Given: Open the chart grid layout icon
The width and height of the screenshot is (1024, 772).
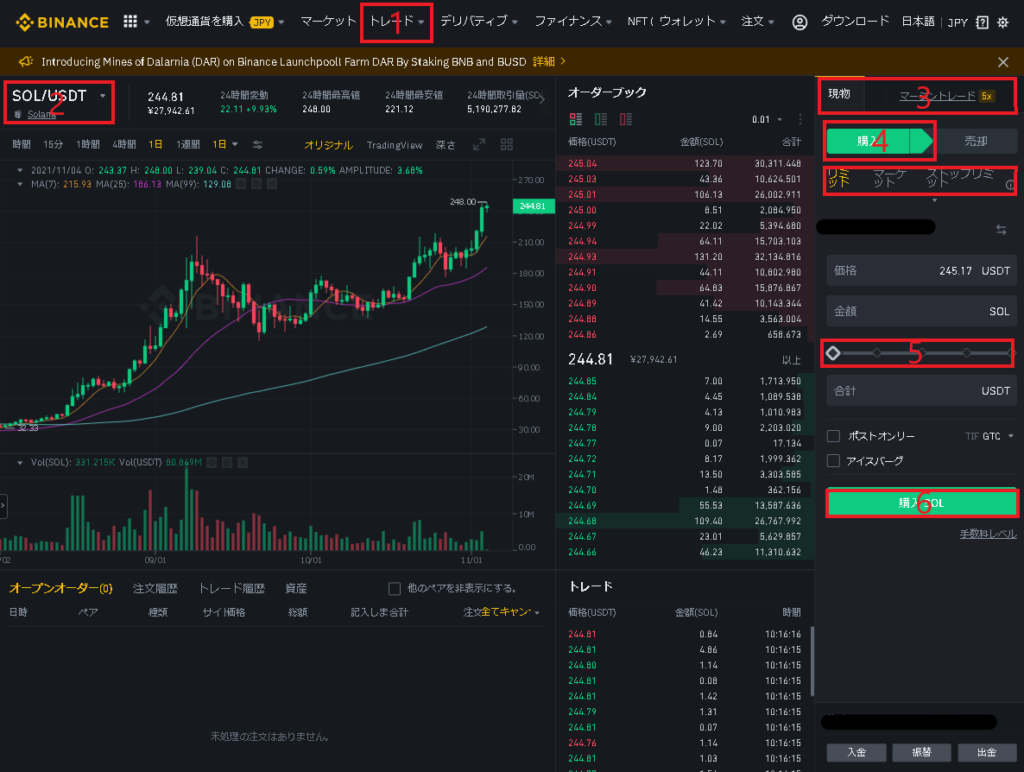Looking at the screenshot, I should [x=507, y=144].
